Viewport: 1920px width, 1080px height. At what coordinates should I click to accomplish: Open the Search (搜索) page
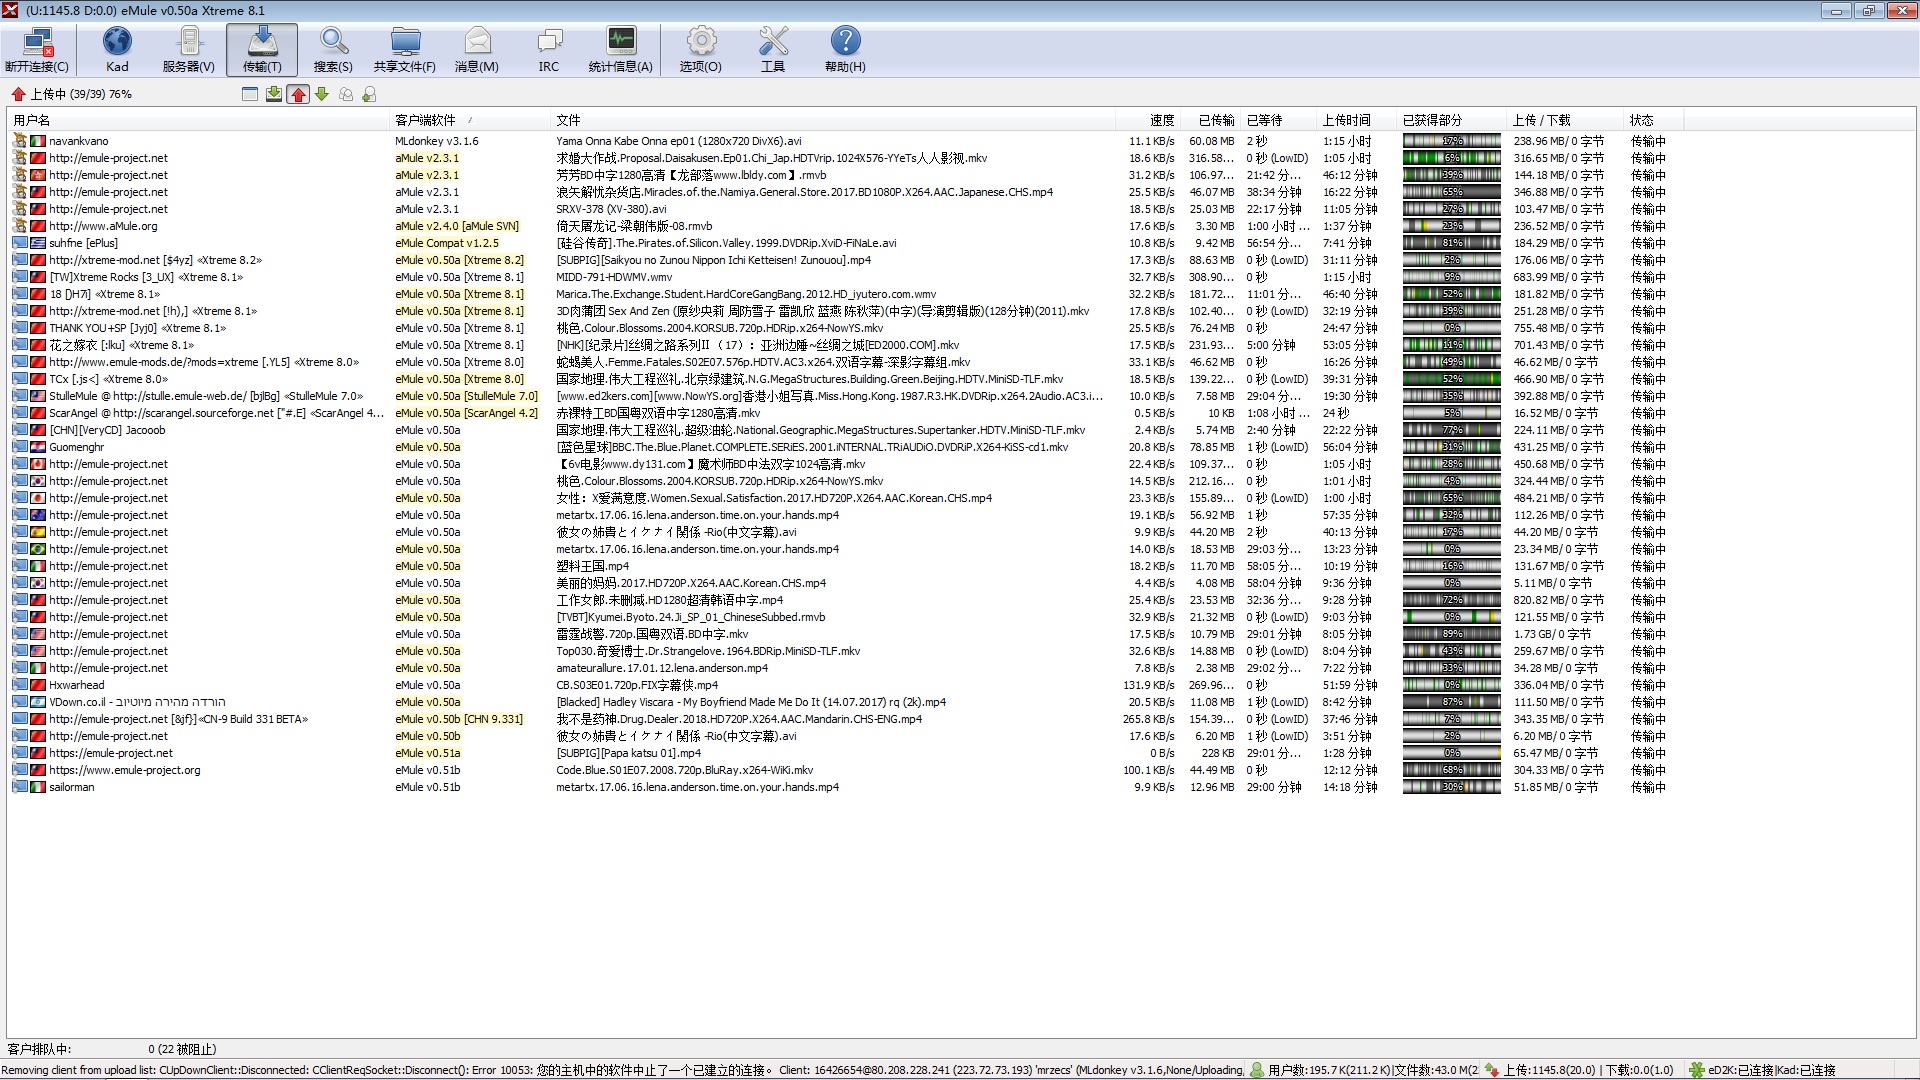(x=333, y=50)
